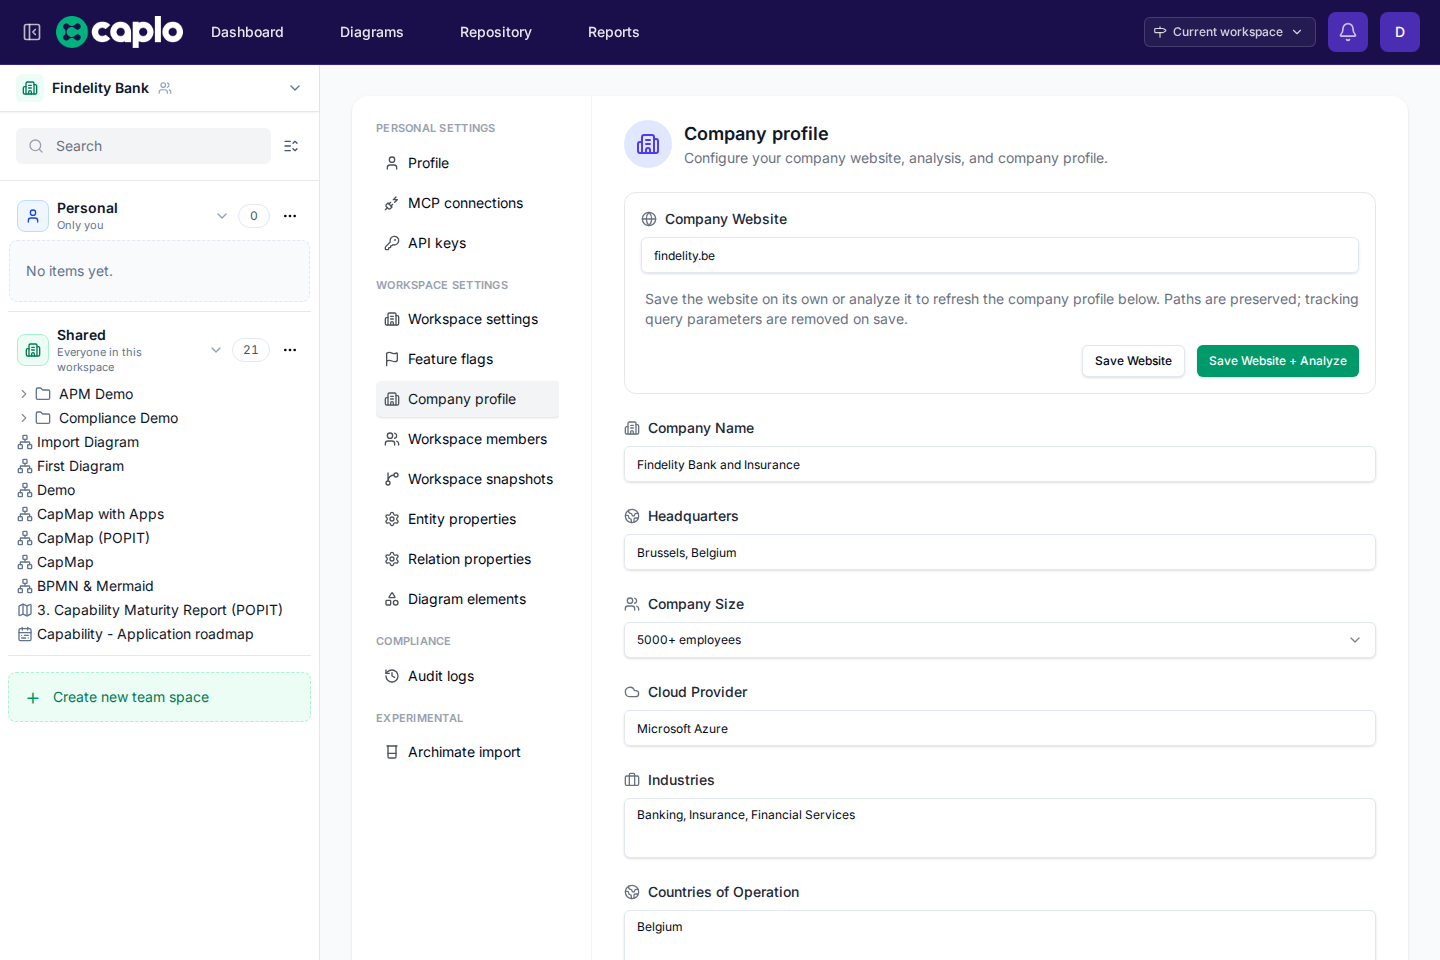Click the MCP connections plug icon
1440x960 pixels.
coord(392,203)
